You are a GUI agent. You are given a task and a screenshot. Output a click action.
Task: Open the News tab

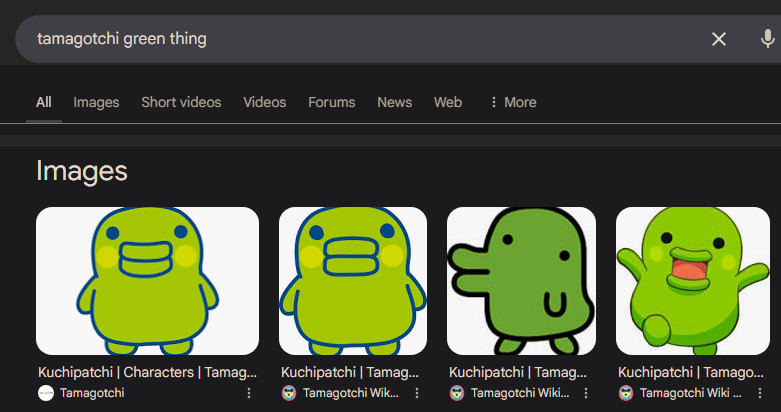[394, 102]
